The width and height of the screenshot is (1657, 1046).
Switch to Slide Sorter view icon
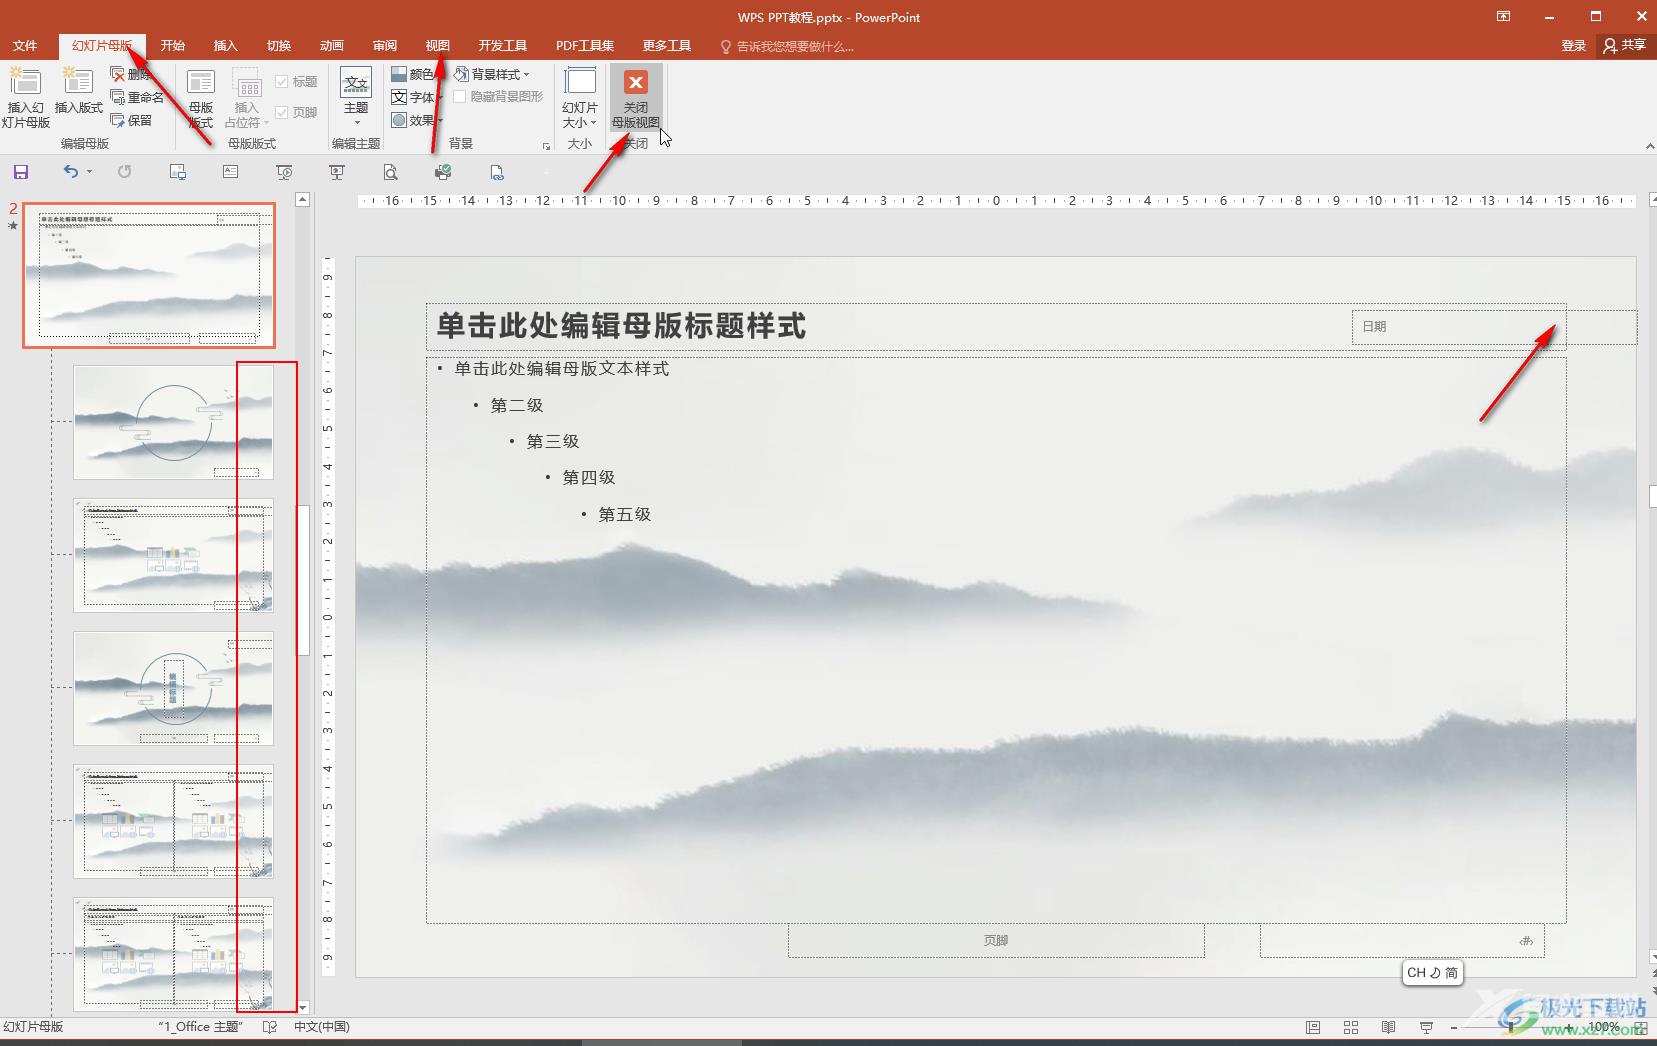(x=1351, y=1027)
